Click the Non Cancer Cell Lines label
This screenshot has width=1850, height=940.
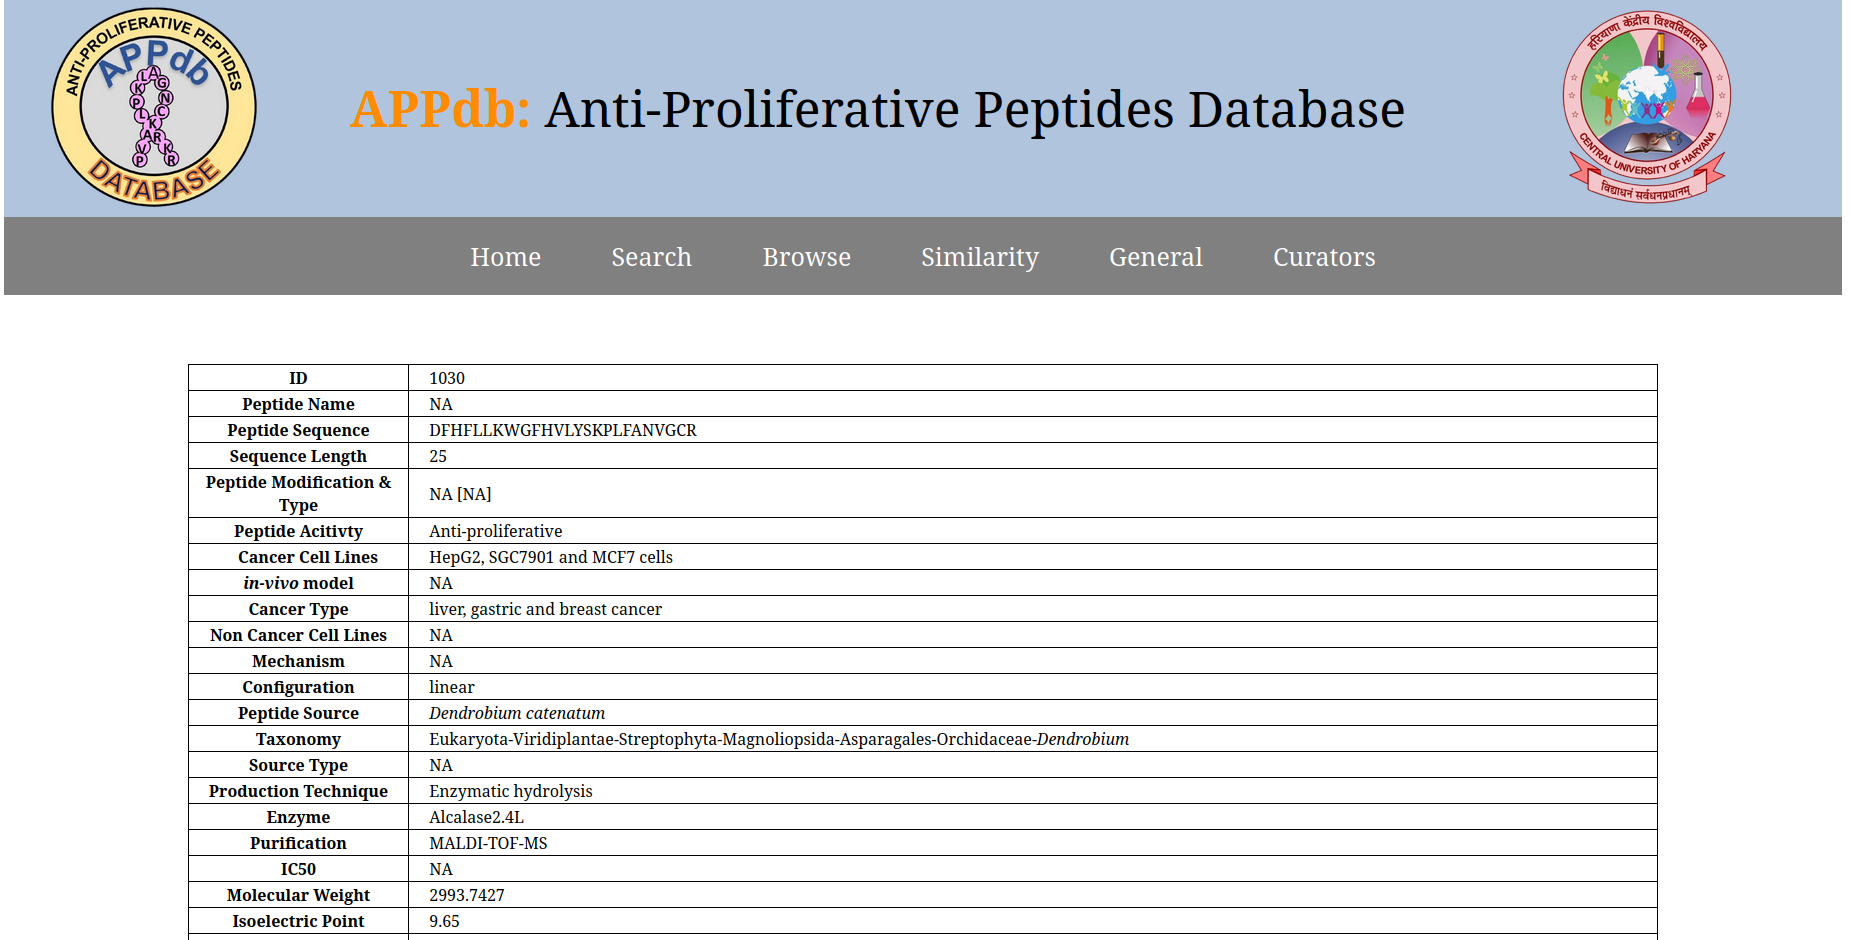pos(298,635)
